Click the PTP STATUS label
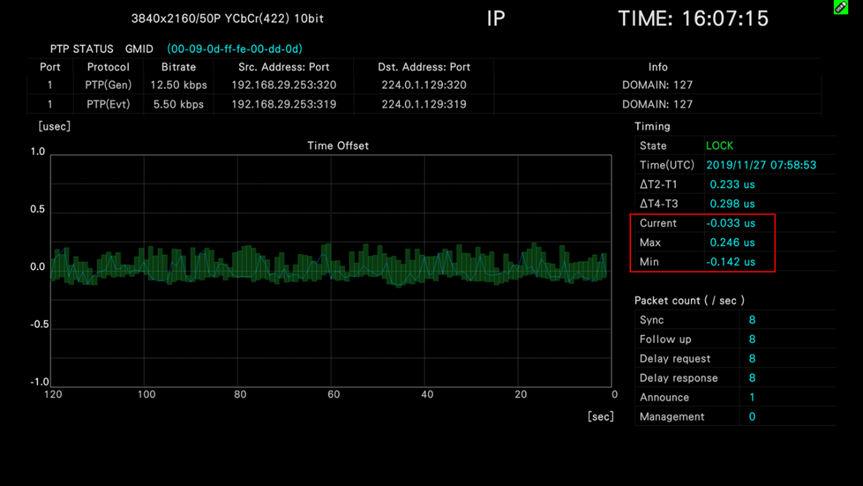 81,49
